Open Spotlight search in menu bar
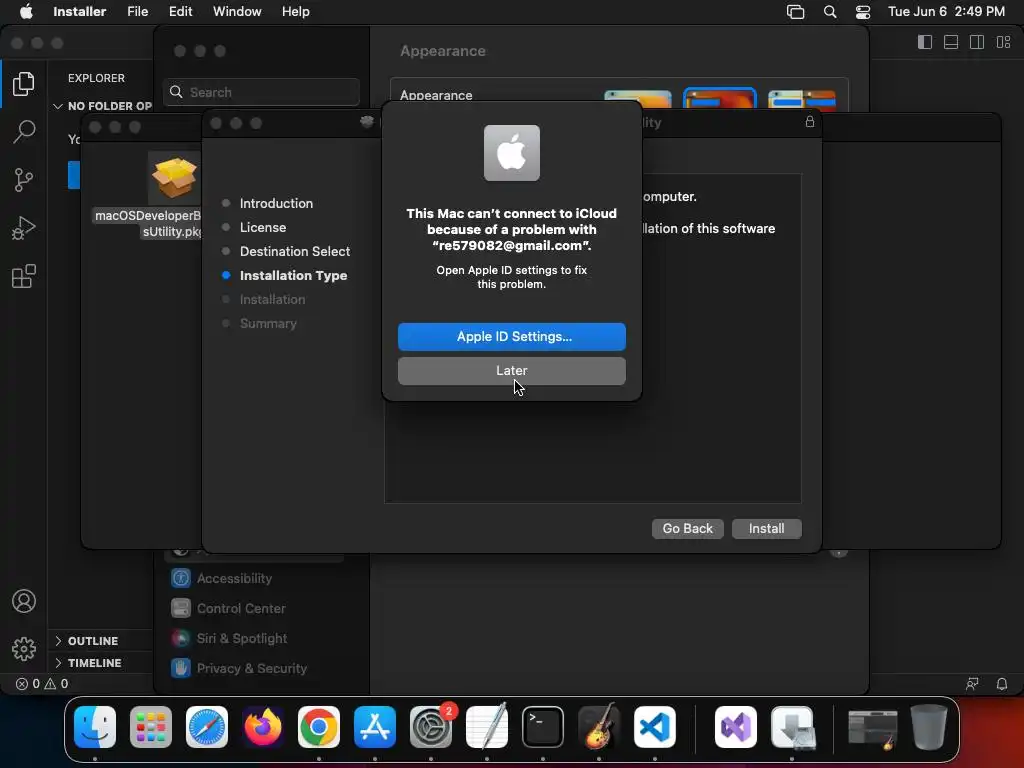This screenshot has height=768, width=1024. [x=829, y=11]
